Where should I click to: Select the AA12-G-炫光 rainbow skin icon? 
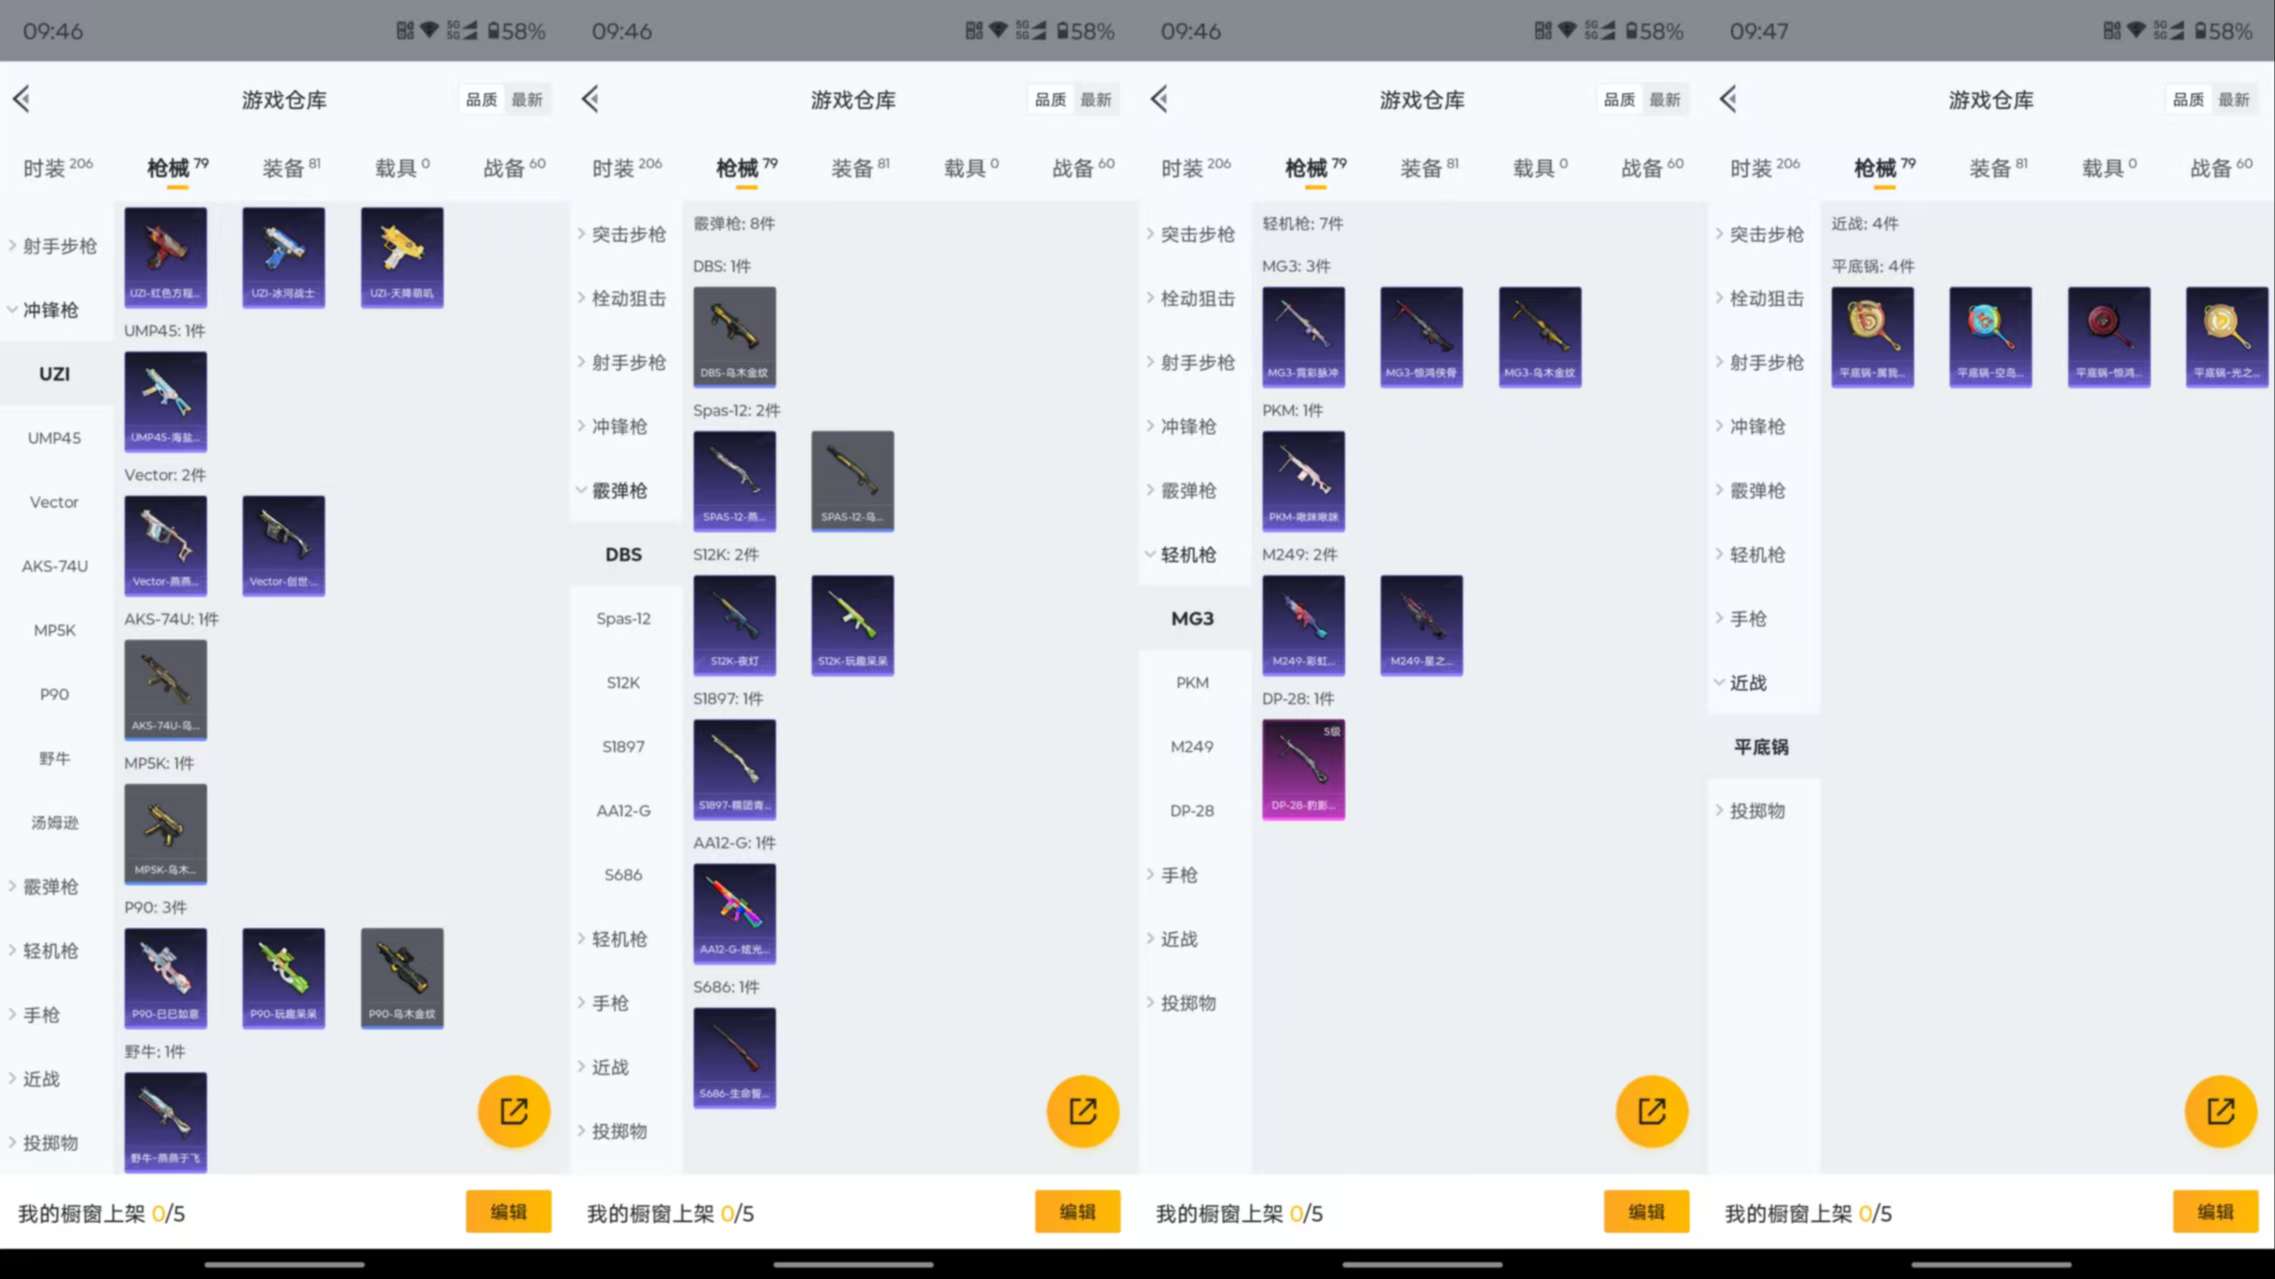pyautogui.click(x=734, y=912)
